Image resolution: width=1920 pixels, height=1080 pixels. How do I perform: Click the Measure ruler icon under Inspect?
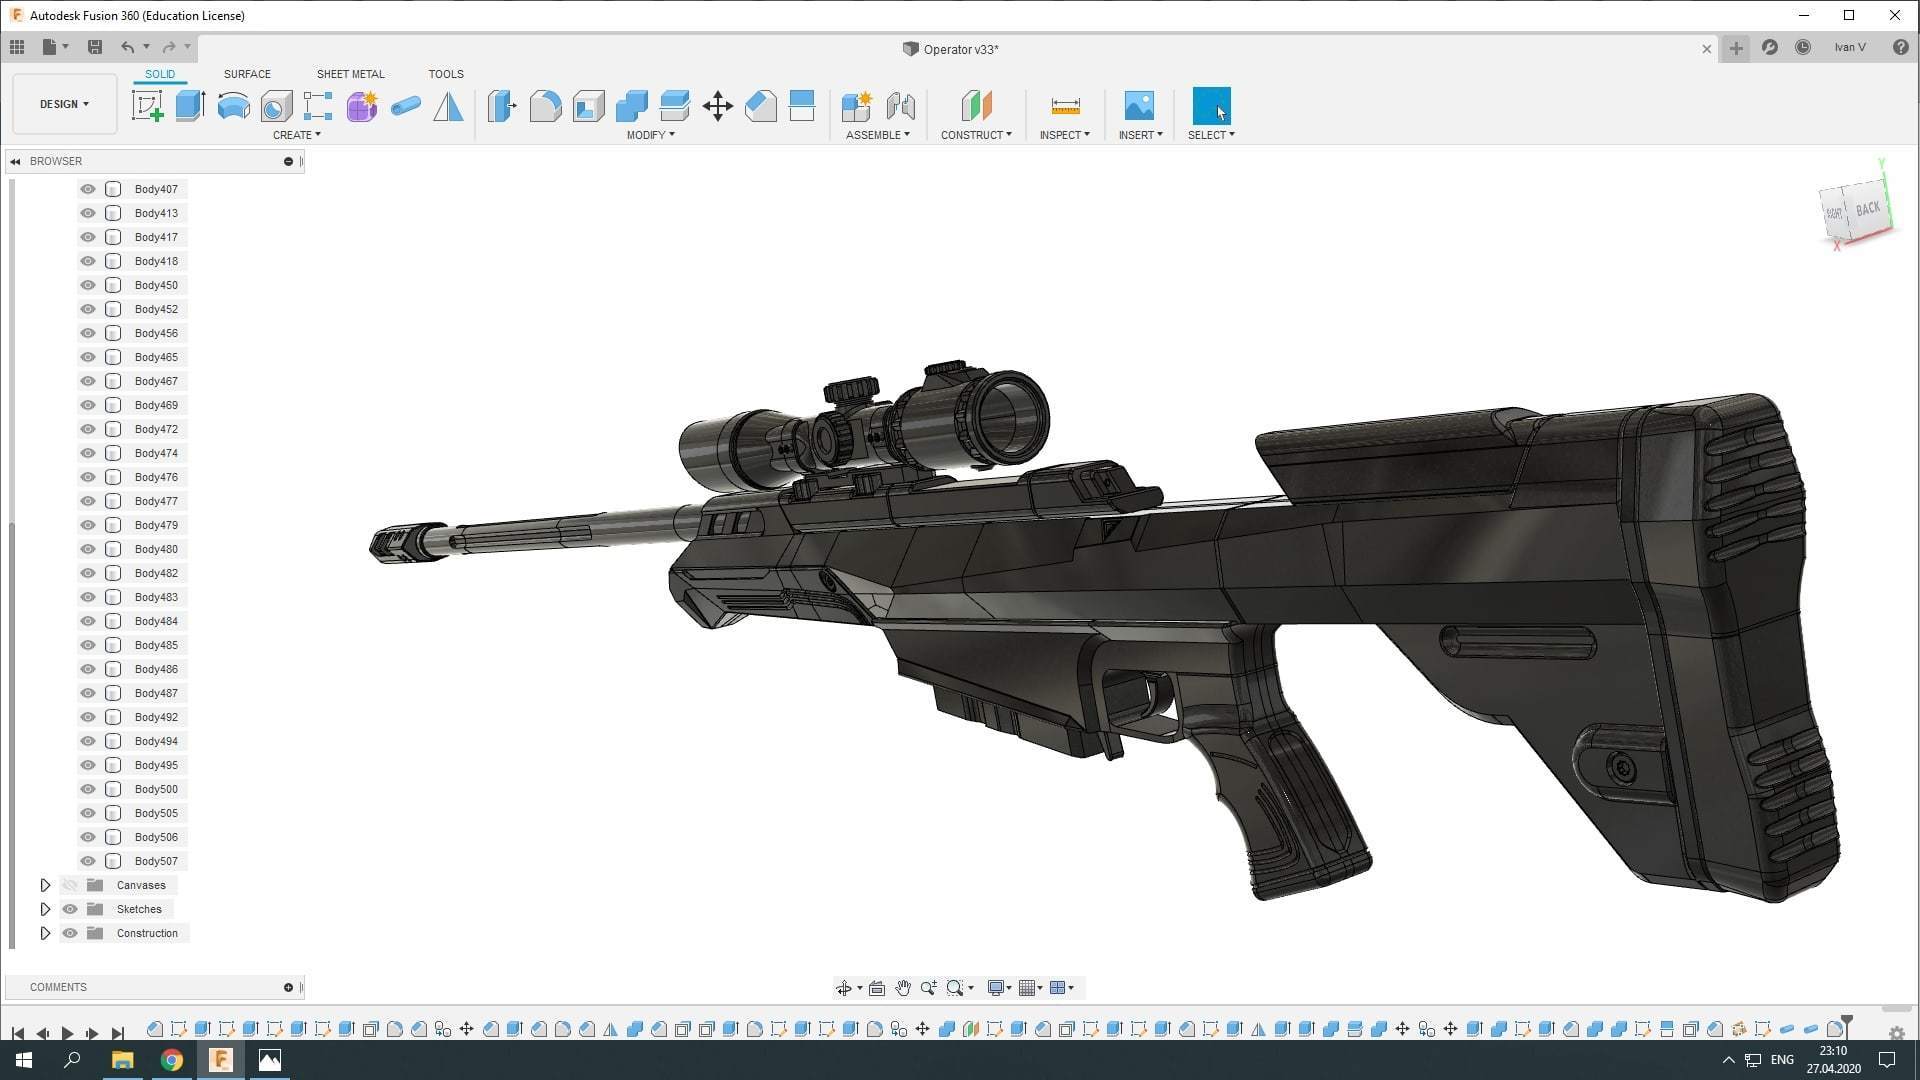click(1065, 106)
